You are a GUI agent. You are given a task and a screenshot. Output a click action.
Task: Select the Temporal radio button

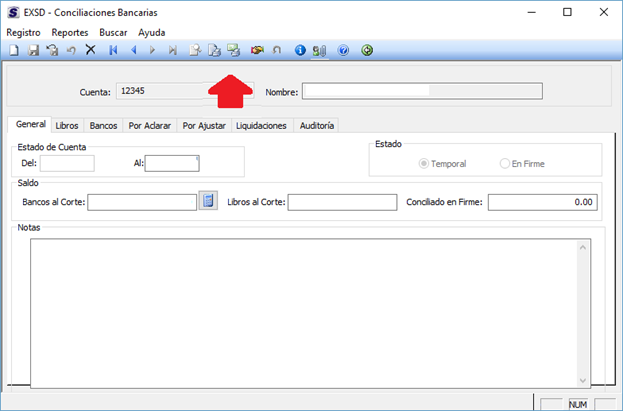425,163
